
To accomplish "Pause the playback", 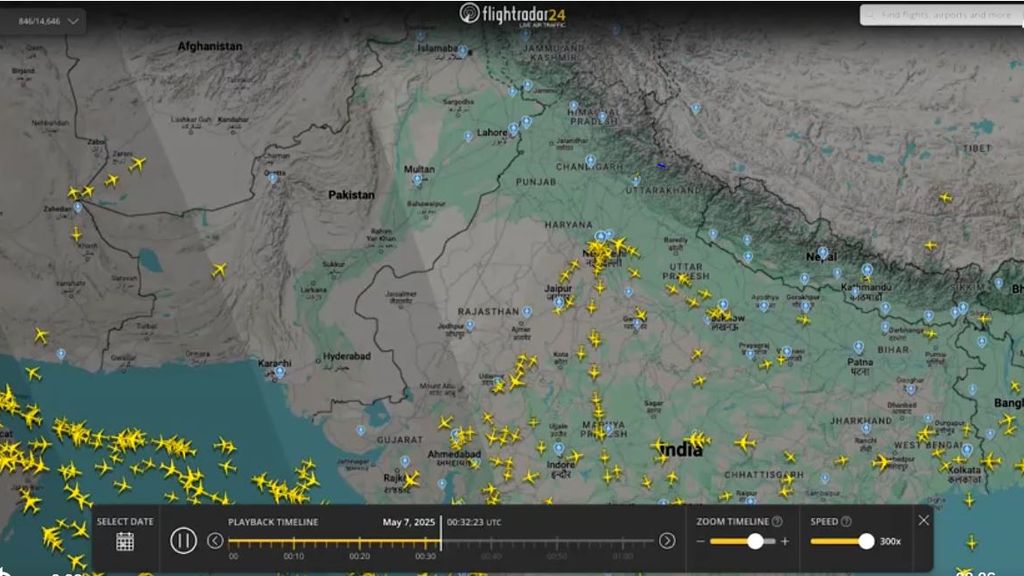I will point(183,541).
